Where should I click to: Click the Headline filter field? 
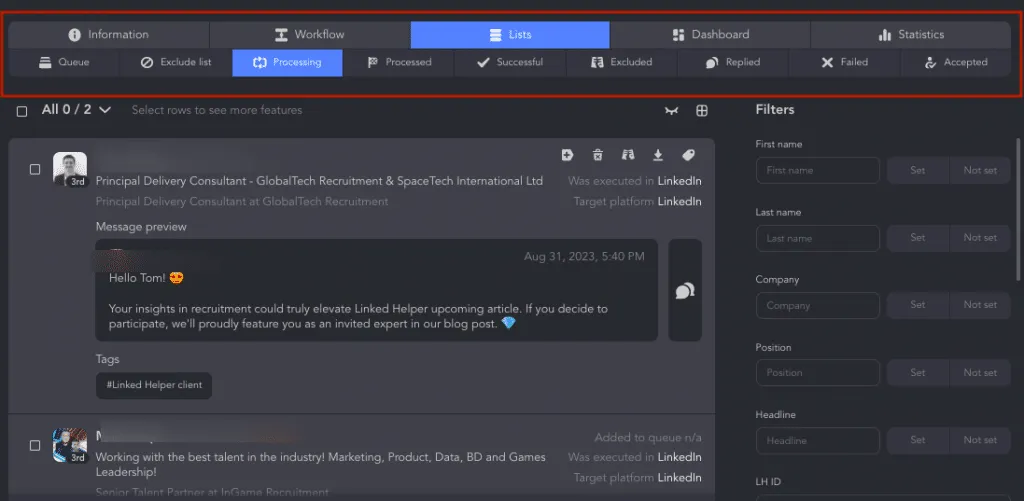(818, 441)
